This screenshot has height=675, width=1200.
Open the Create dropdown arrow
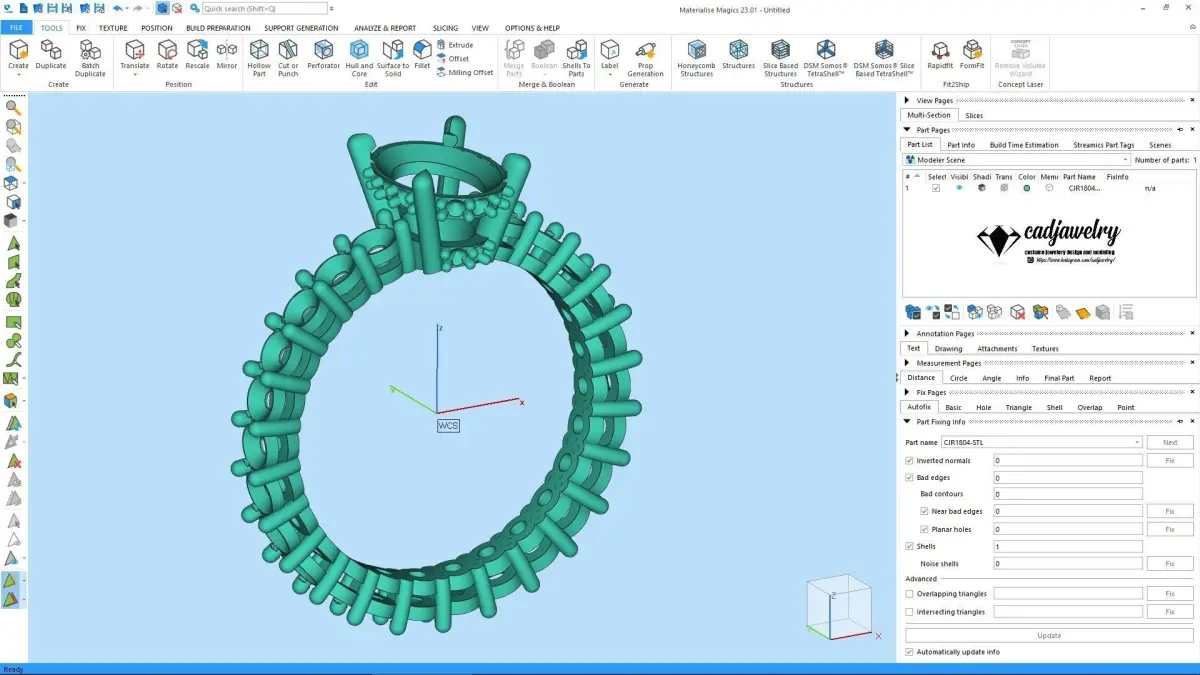[18, 75]
